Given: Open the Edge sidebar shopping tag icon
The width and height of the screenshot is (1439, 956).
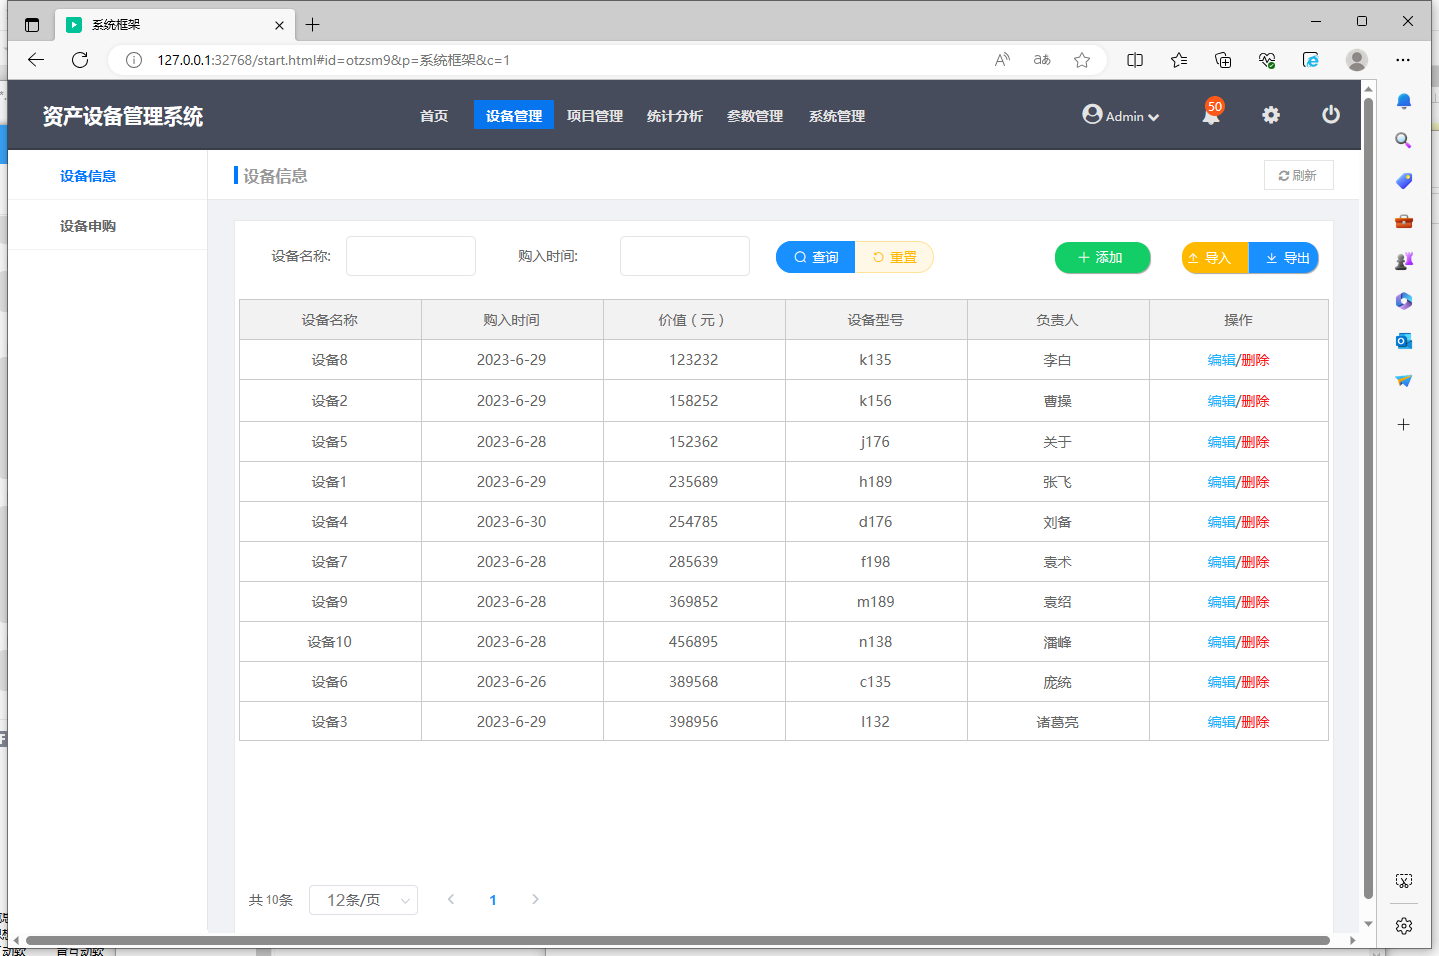Looking at the screenshot, I should 1404,181.
